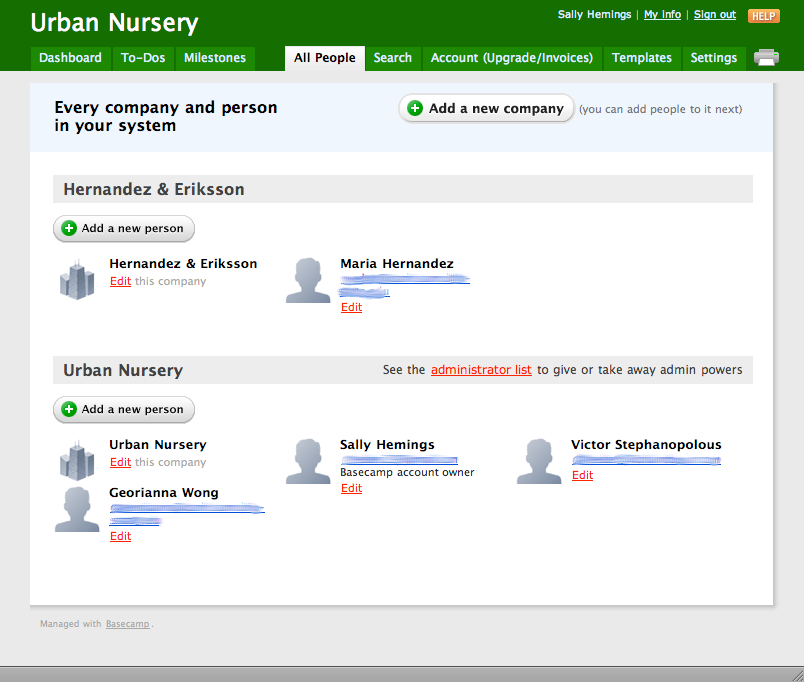
Task: Click Georianna Wong's blurred email link
Action: 187,514
